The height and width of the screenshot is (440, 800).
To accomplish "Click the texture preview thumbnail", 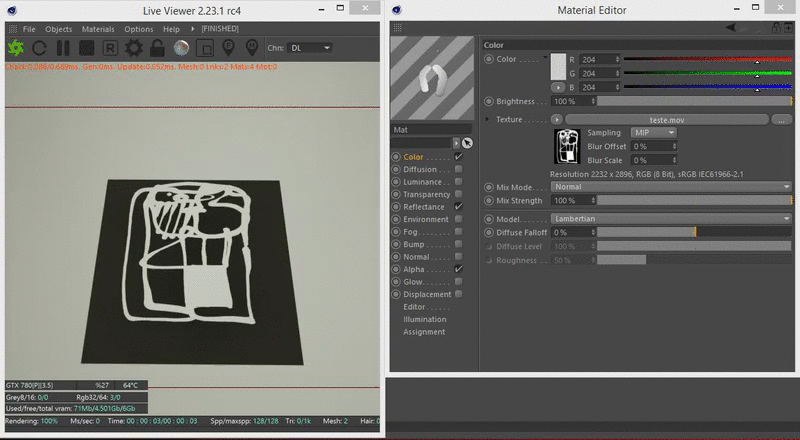I will pos(567,146).
